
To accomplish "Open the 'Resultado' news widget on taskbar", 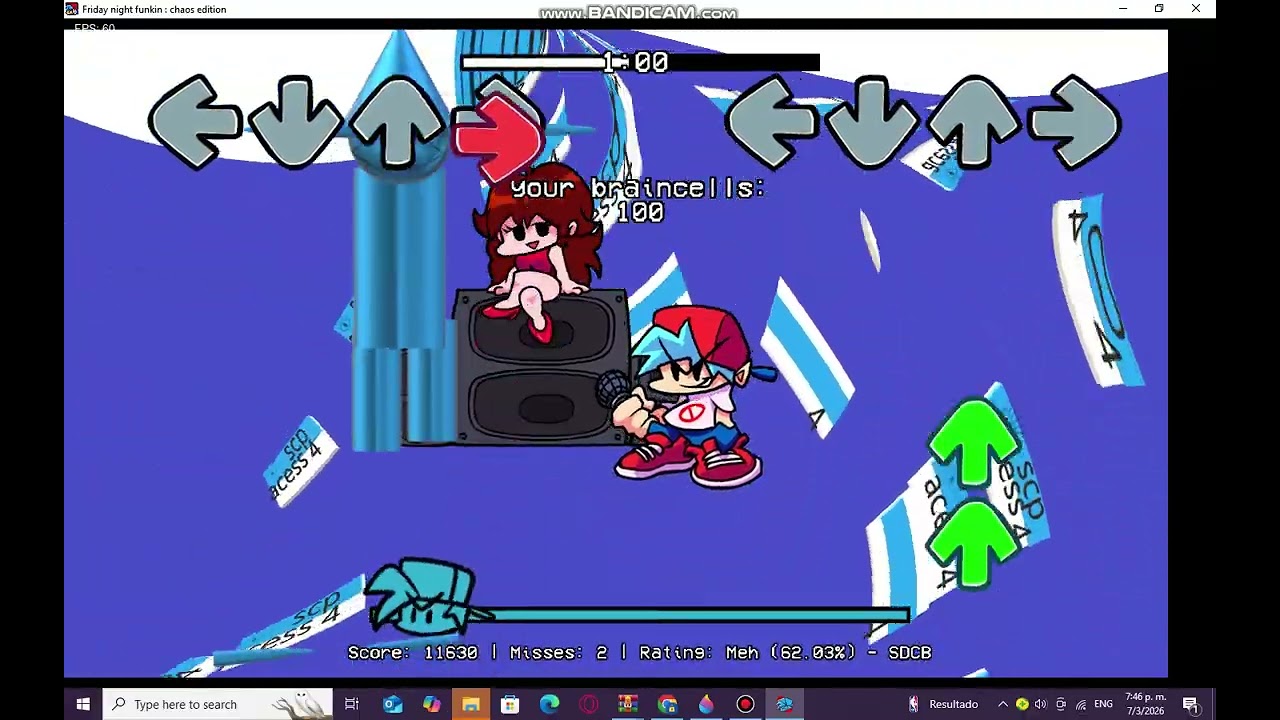I will tap(943, 704).
